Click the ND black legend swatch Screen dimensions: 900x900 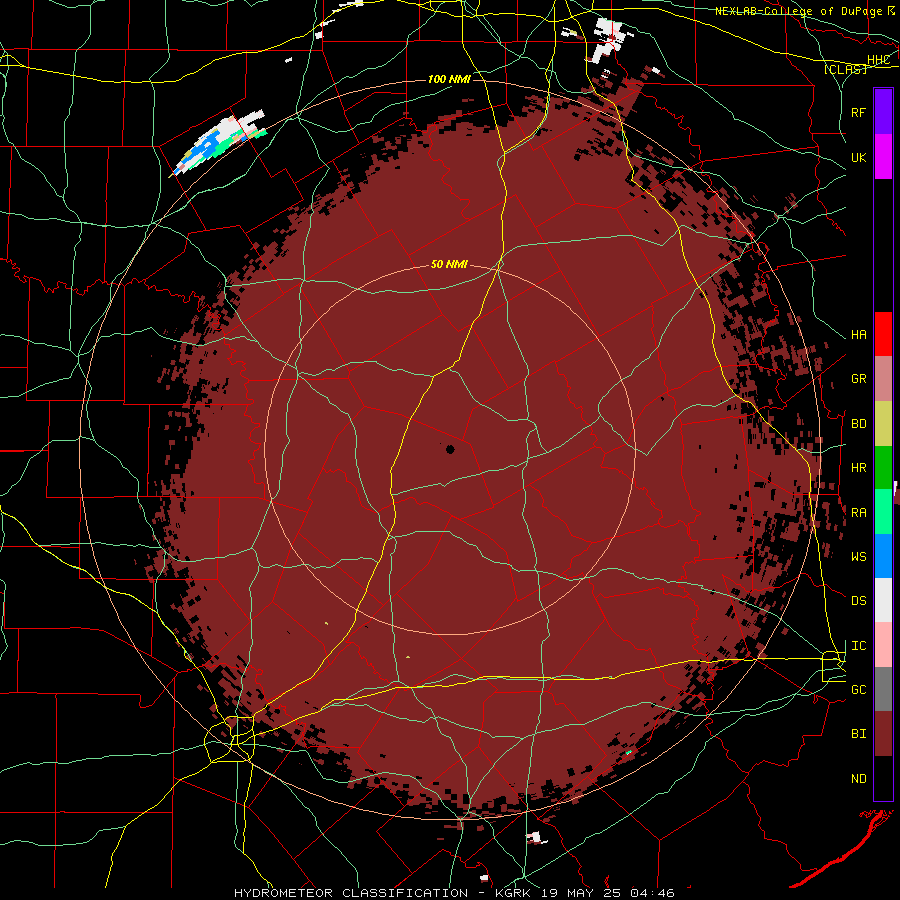click(x=883, y=778)
